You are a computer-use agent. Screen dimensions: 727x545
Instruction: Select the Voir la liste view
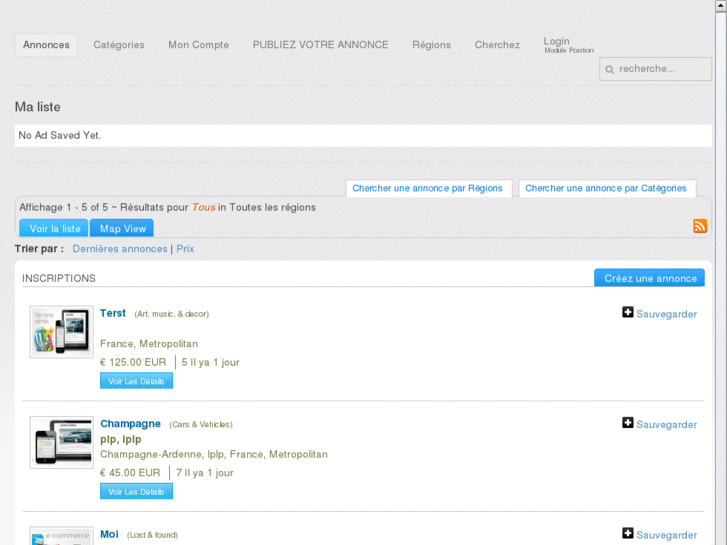point(54,229)
